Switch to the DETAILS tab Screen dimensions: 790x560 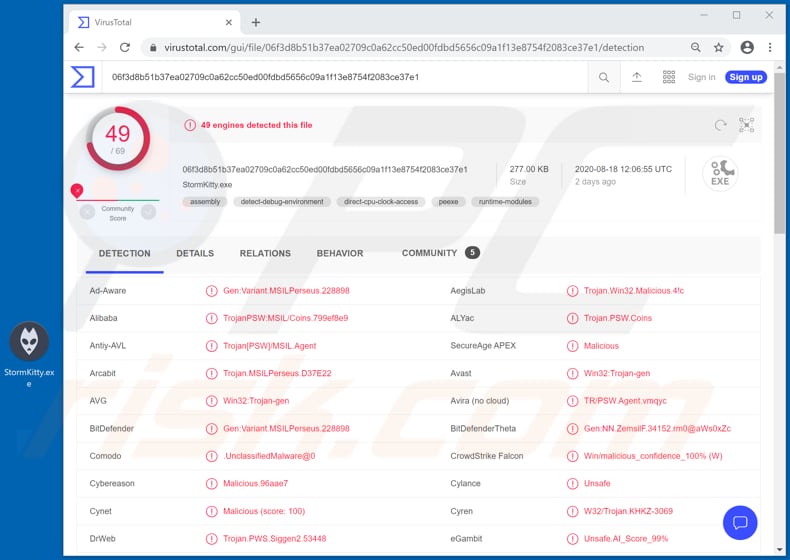[195, 253]
